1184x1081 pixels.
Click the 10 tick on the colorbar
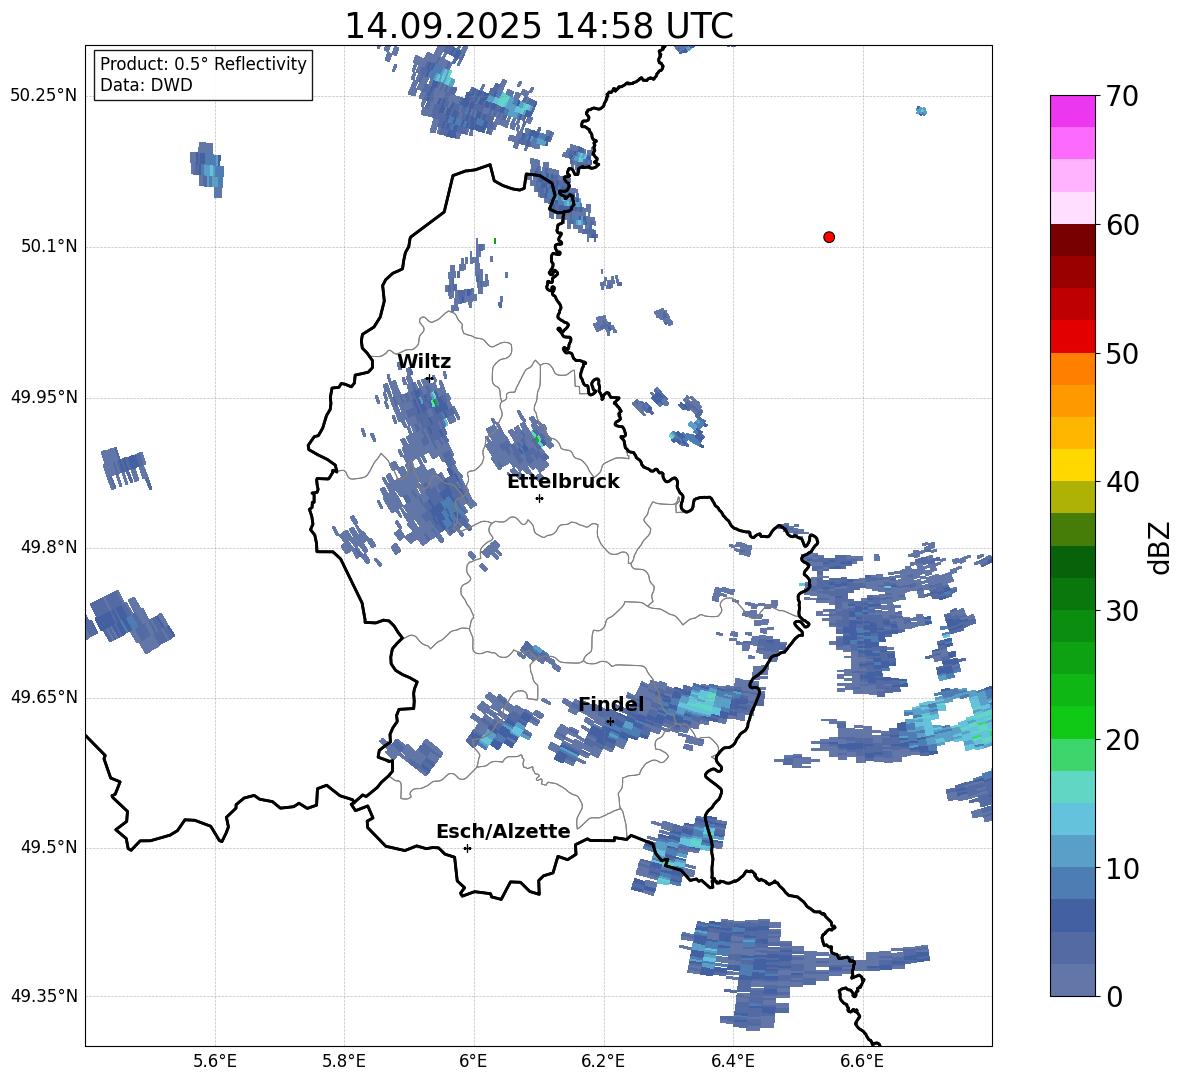click(x=1122, y=868)
